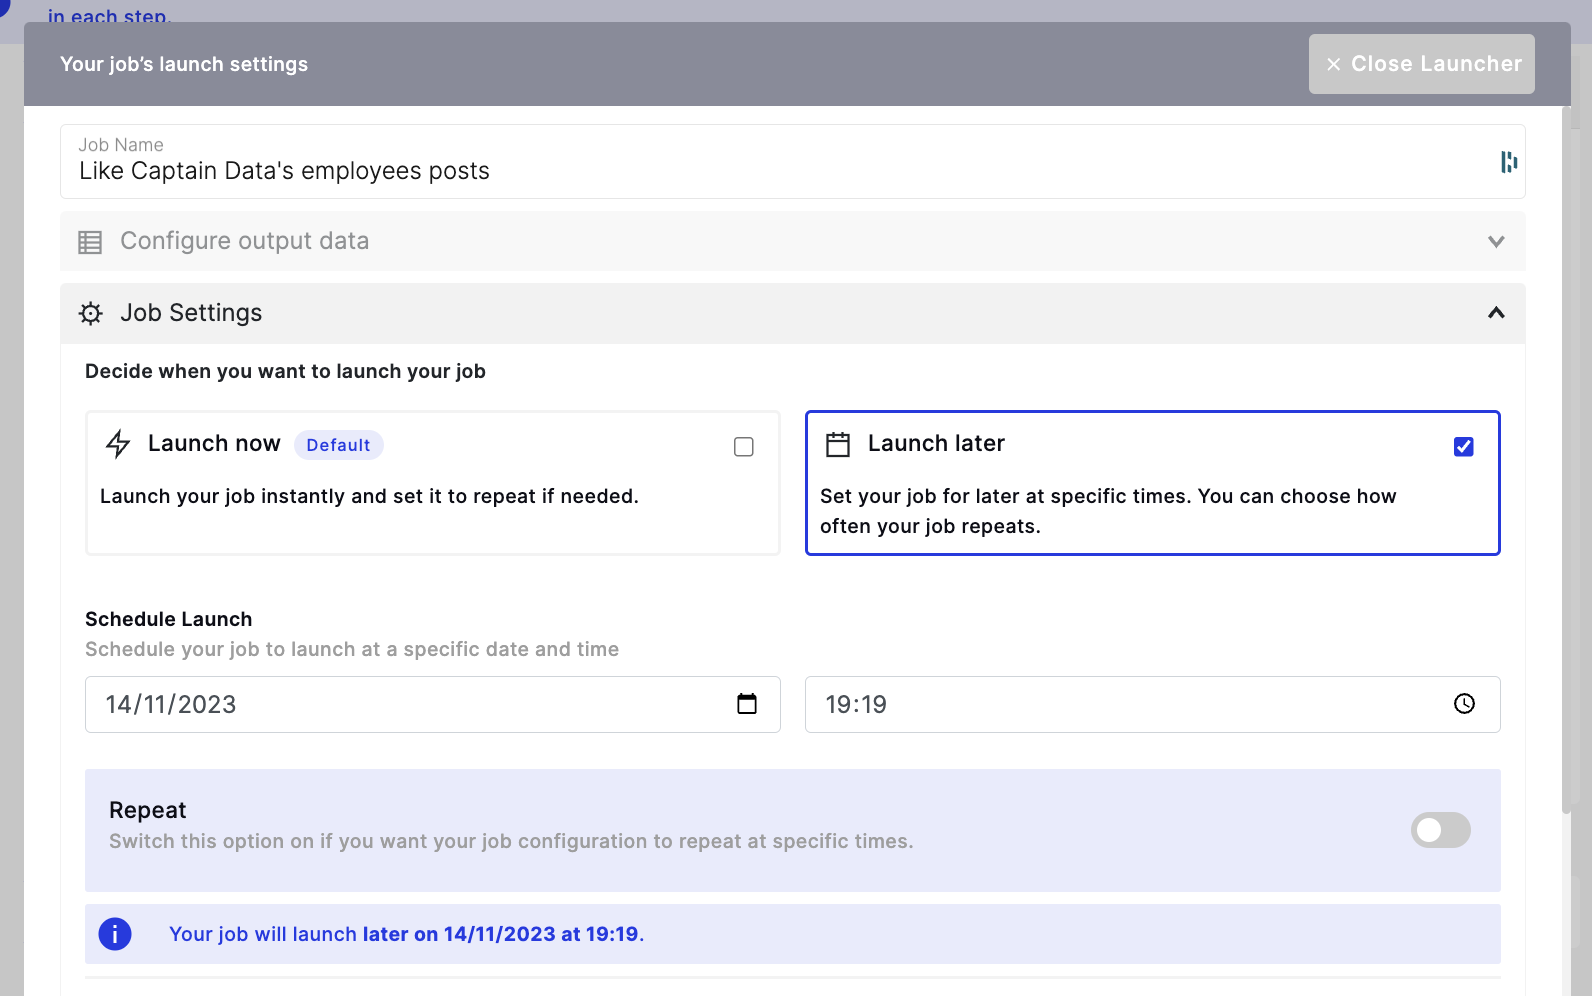This screenshot has height=996, width=1592.
Task: Click the date field showing 14/11/2023
Action: [x=432, y=704]
